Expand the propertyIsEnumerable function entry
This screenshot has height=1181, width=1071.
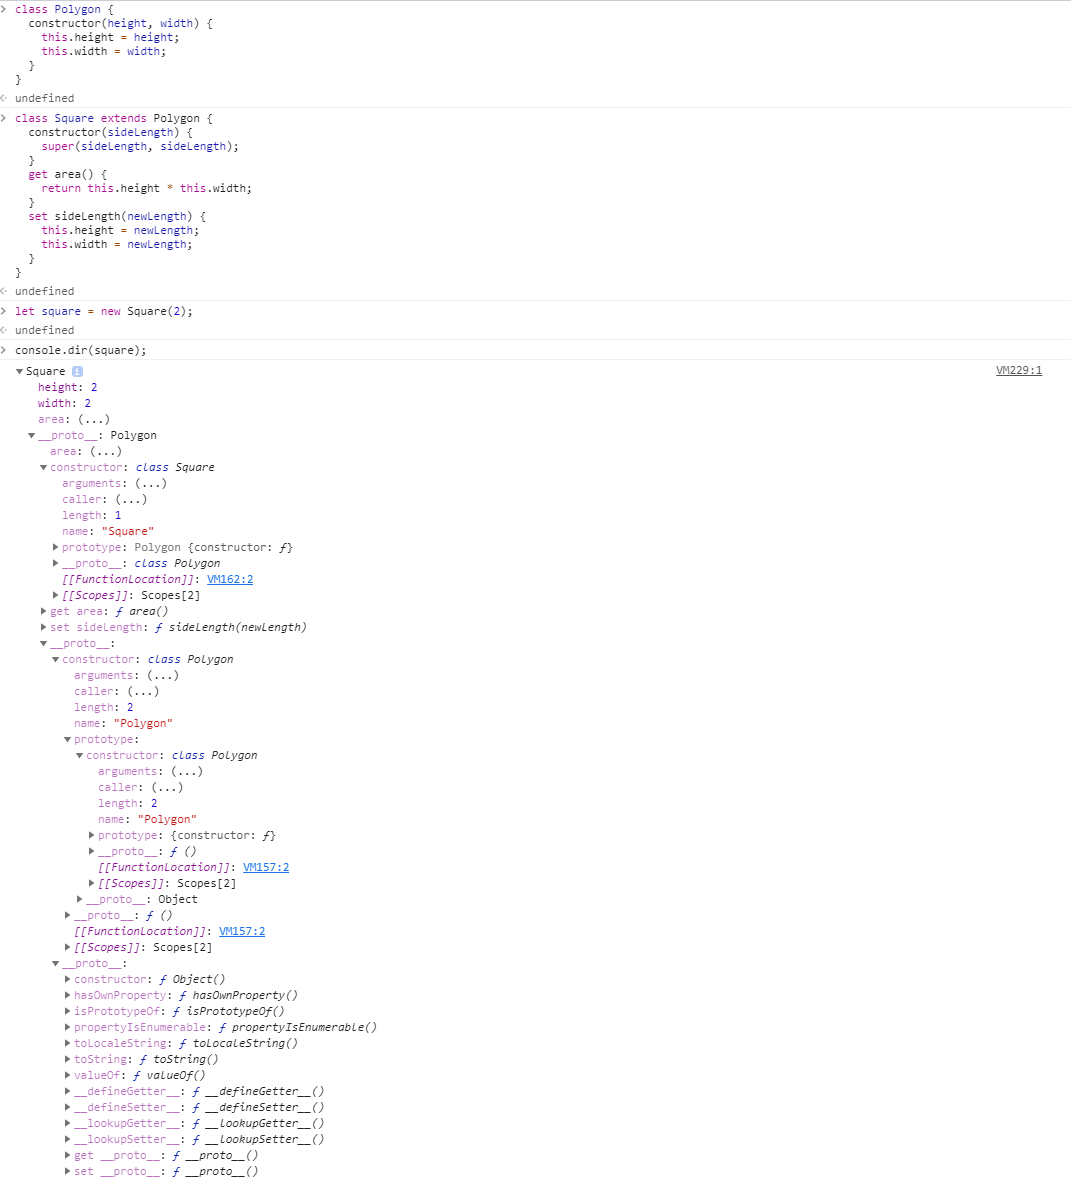click(68, 1028)
